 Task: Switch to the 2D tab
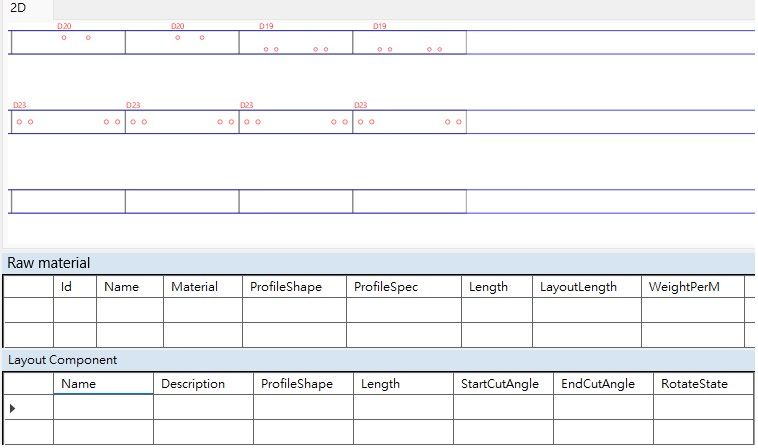(x=18, y=8)
